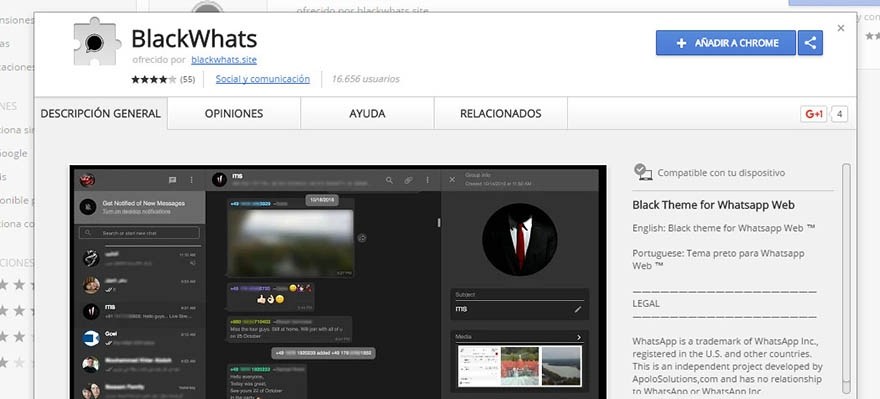Click the new chat icon in preview sidebar

click(172, 180)
